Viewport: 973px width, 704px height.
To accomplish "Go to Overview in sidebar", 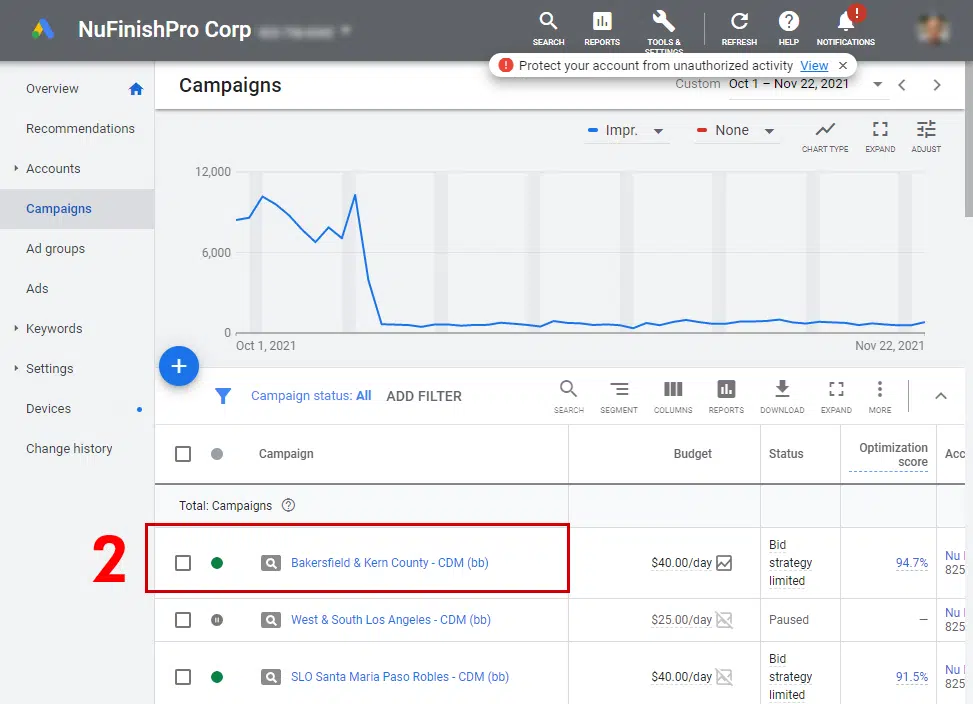I will coord(52,89).
